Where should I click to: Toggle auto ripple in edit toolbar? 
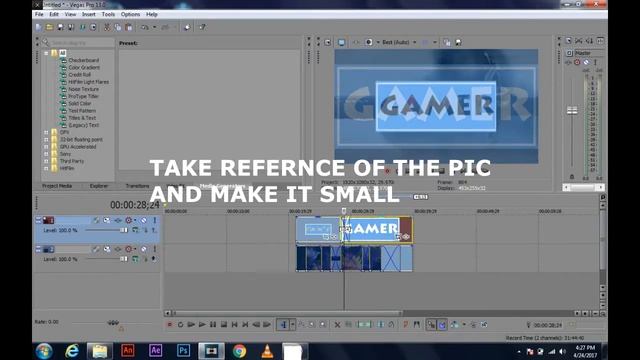click(454, 325)
